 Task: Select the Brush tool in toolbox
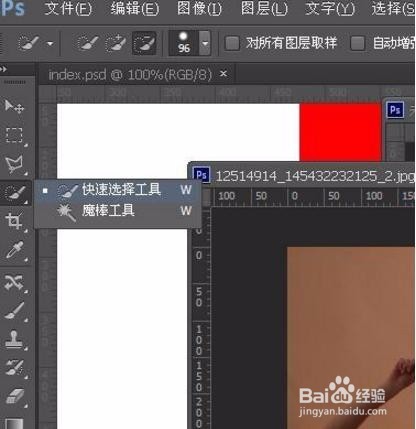click(x=14, y=311)
